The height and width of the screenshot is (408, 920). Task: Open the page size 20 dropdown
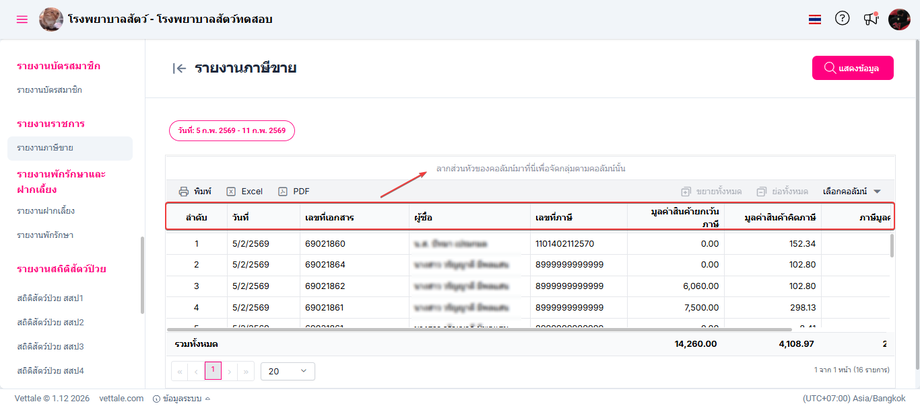[x=288, y=371]
